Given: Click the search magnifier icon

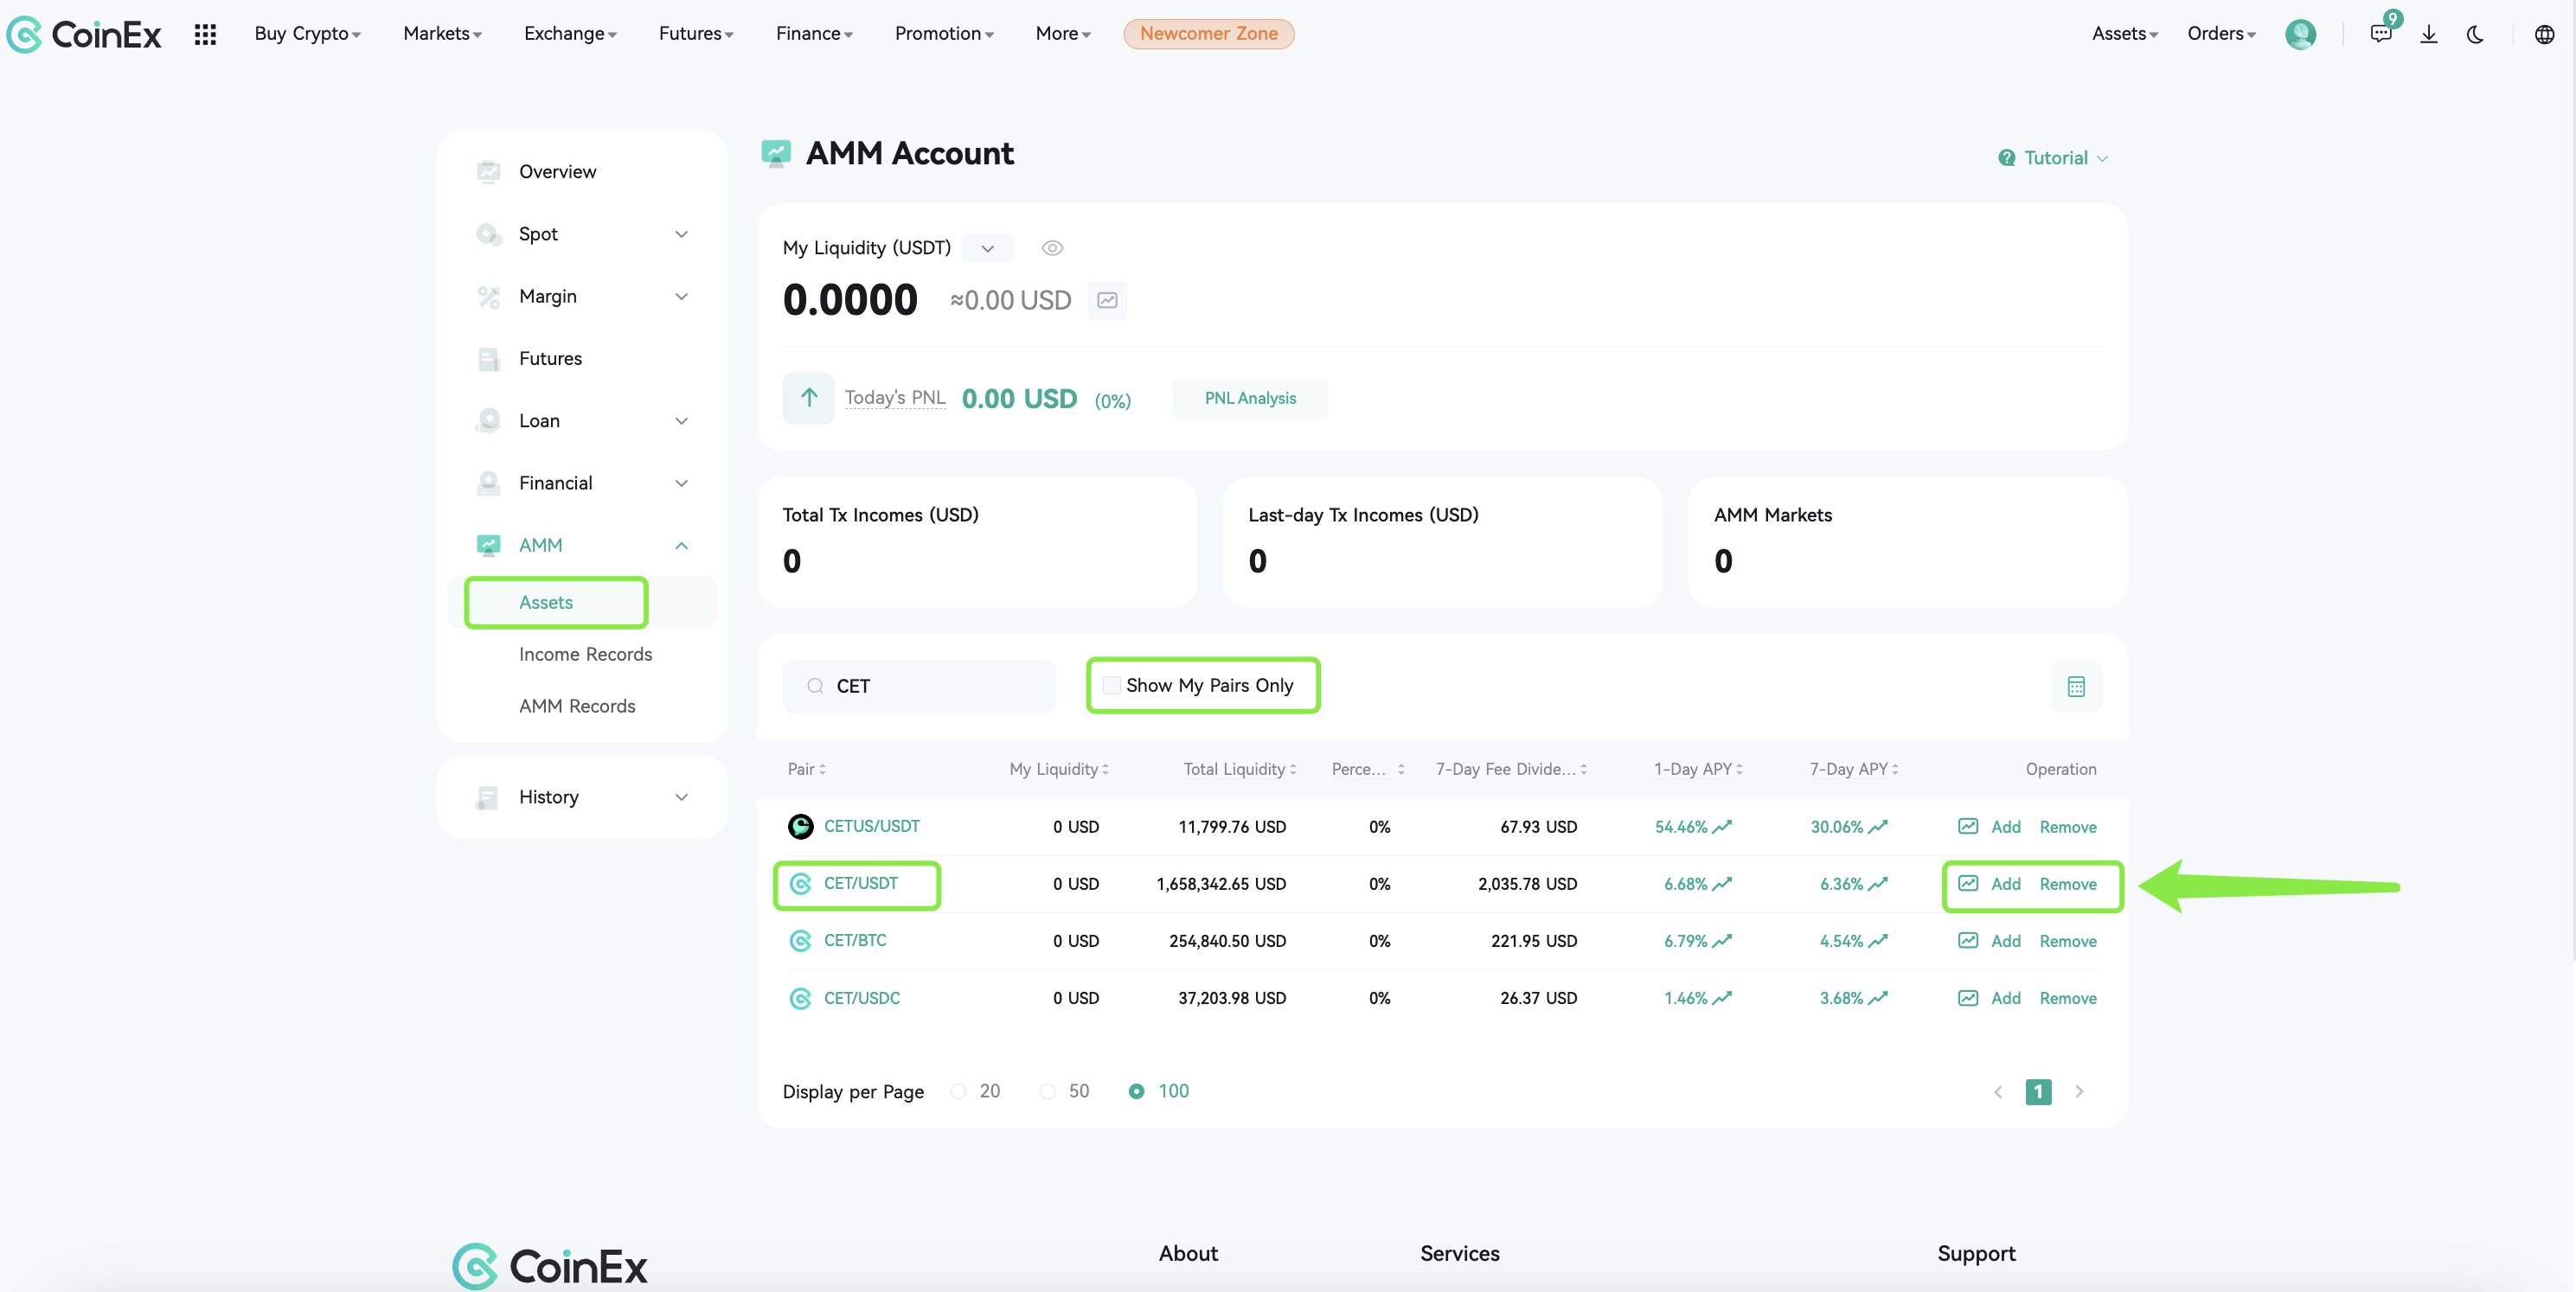Looking at the screenshot, I should (x=815, y=686).
